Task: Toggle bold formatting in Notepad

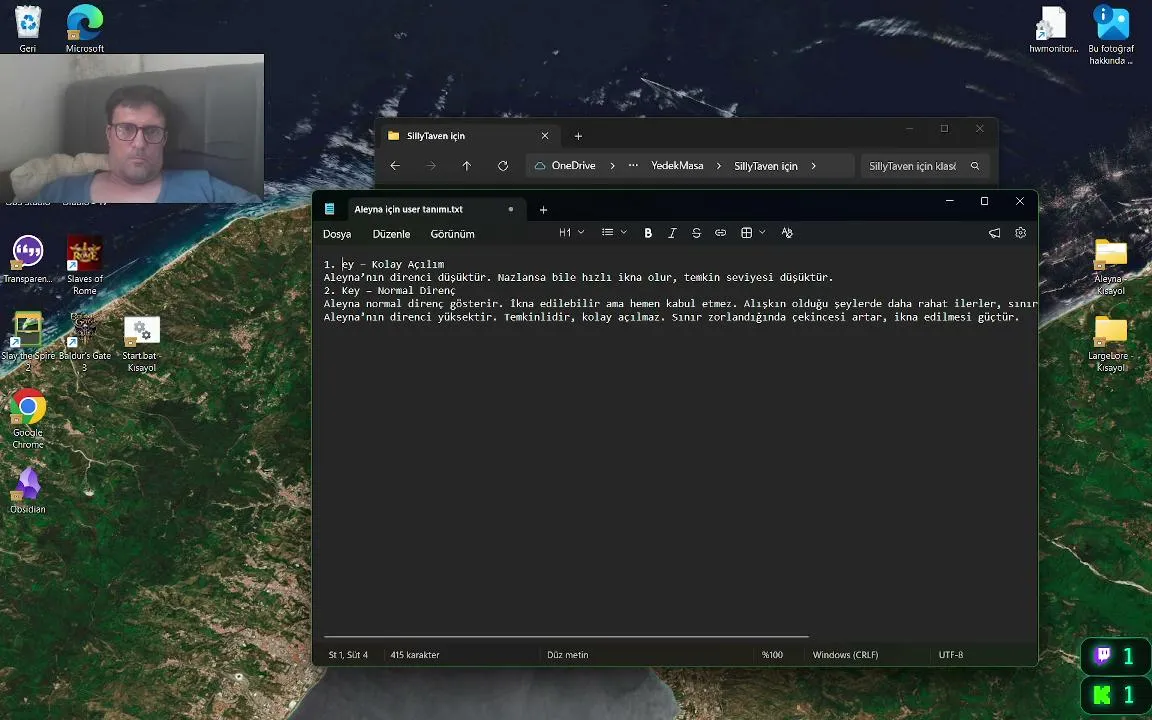Action: 648,233
